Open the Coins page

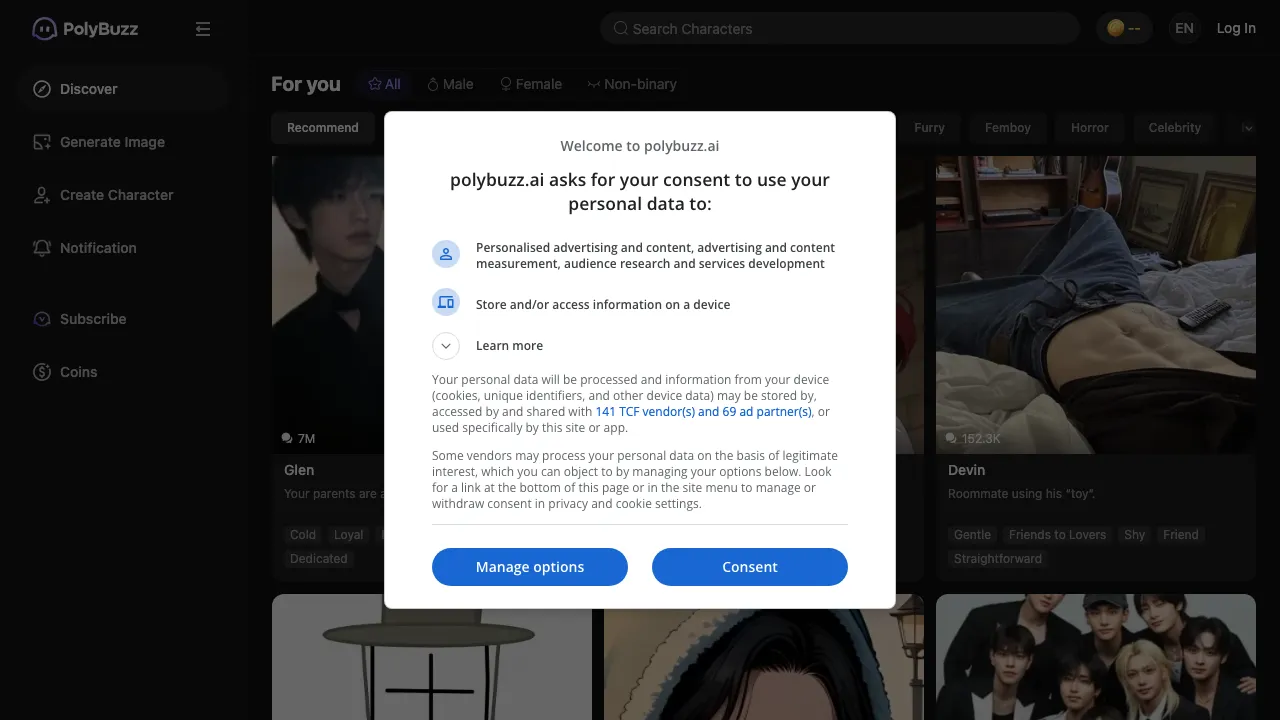click(78, 372)
